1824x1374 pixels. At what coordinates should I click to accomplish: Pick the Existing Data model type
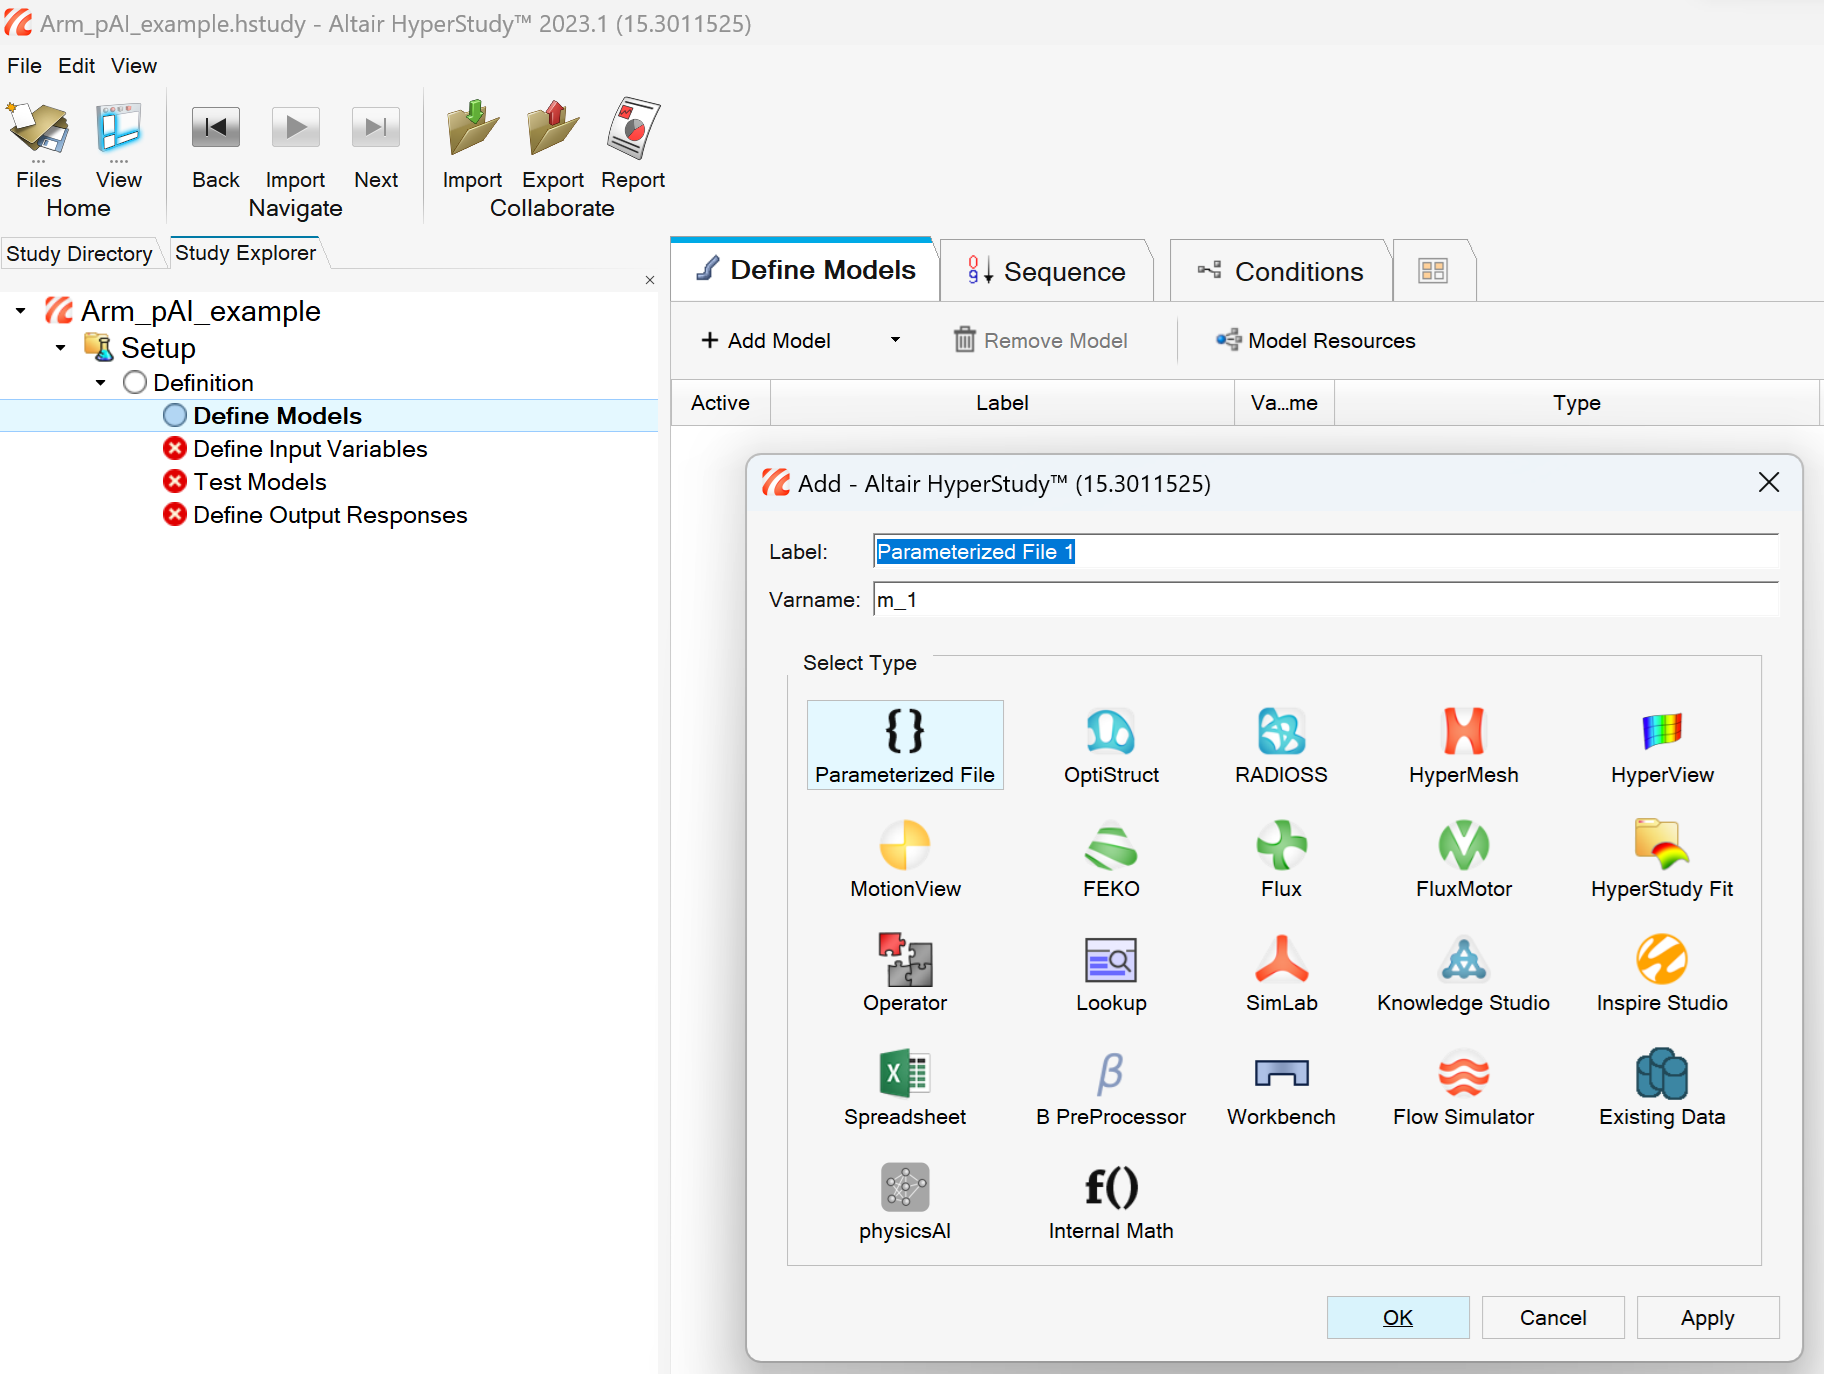point(1662,1087)
